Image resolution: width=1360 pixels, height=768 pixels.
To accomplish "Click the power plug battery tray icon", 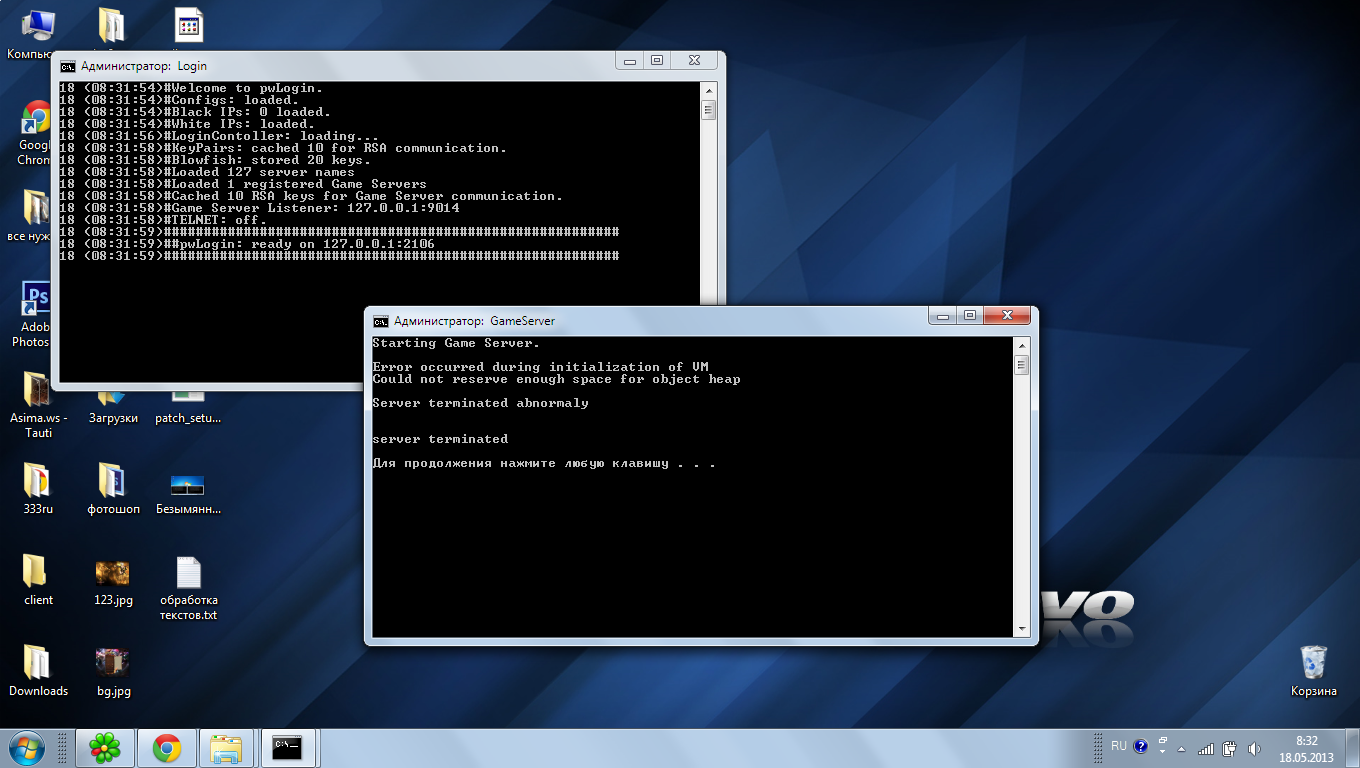I will point(1229,748).
